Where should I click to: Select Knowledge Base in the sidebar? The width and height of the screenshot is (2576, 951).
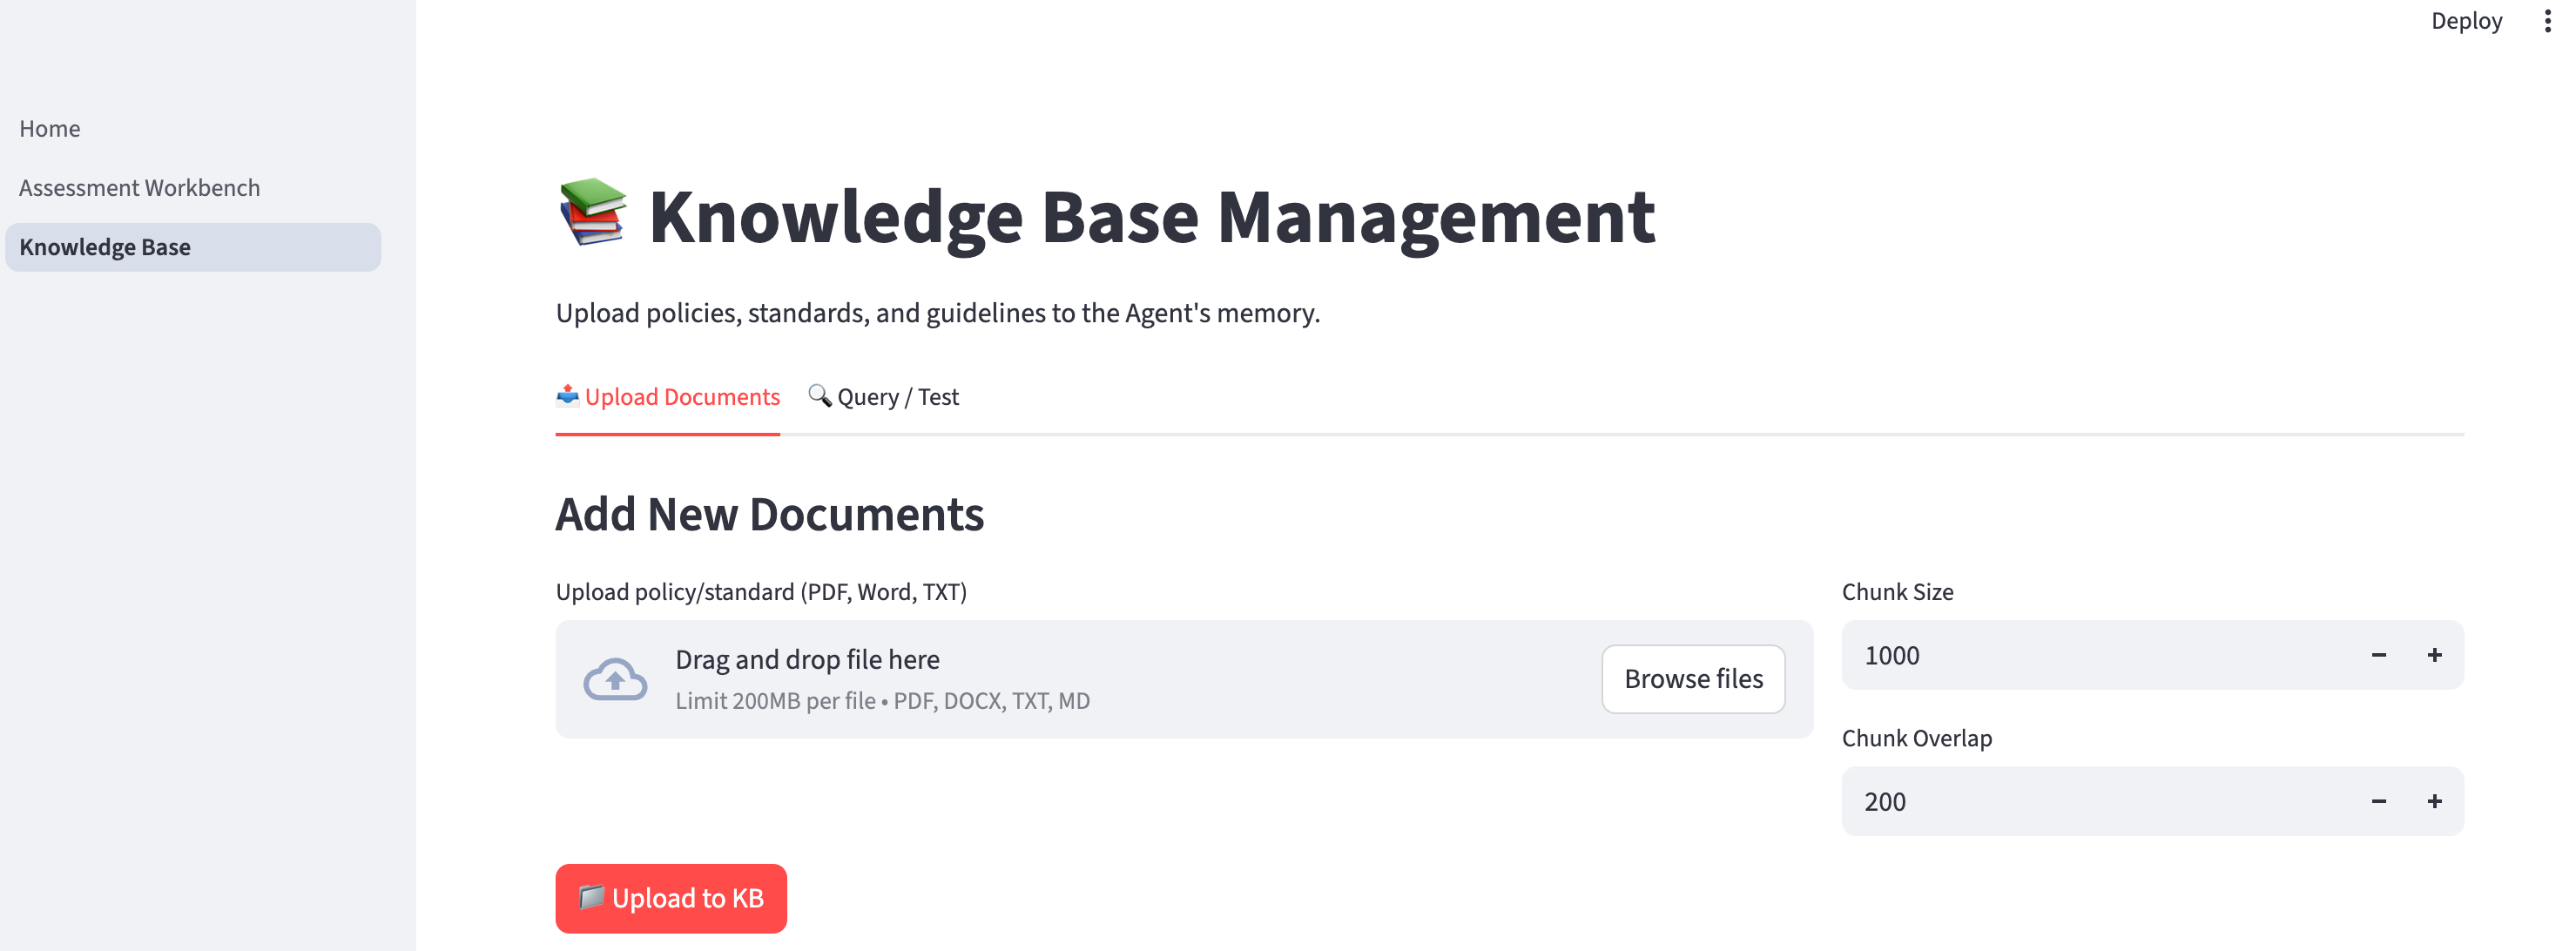106,247
